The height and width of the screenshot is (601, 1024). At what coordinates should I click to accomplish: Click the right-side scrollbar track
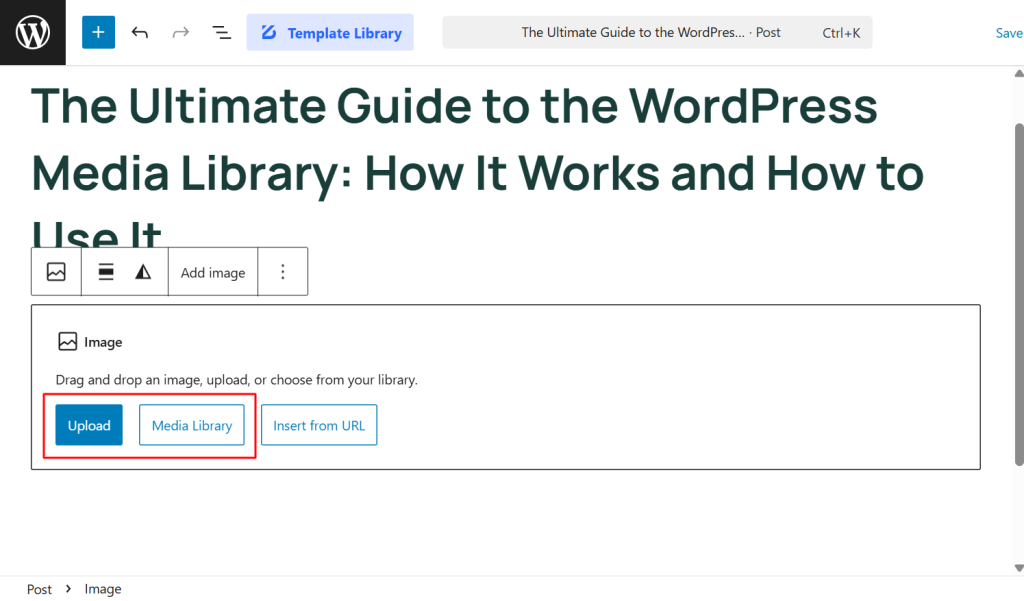coord(1018,300)
